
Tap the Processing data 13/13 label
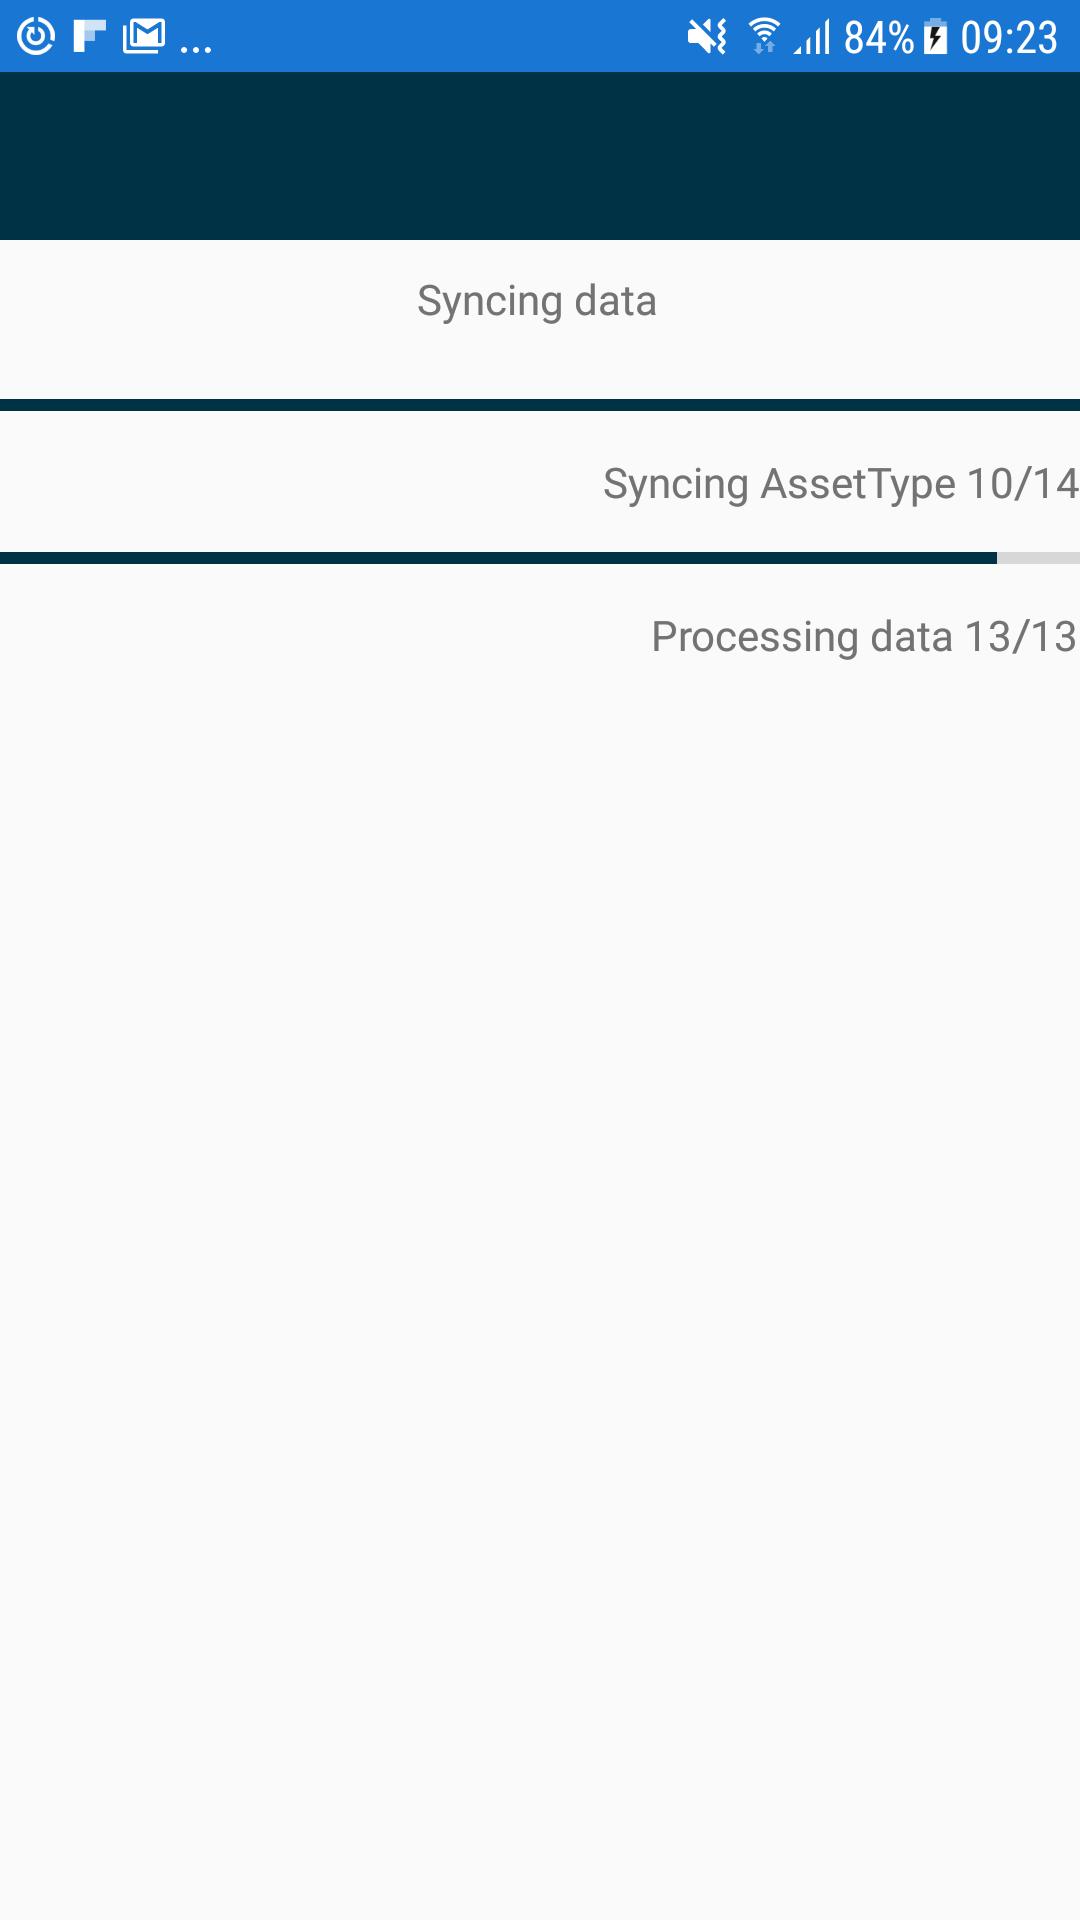coord(864,637)
